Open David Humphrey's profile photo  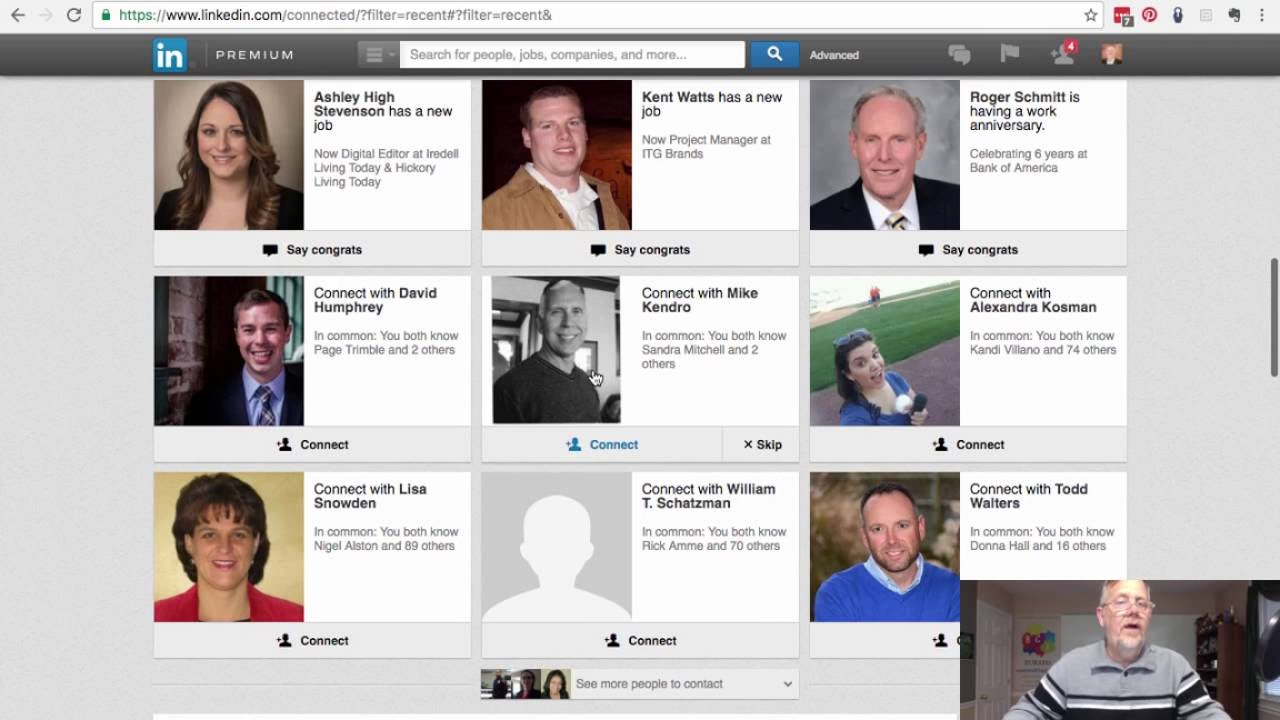tap(229, 351)
